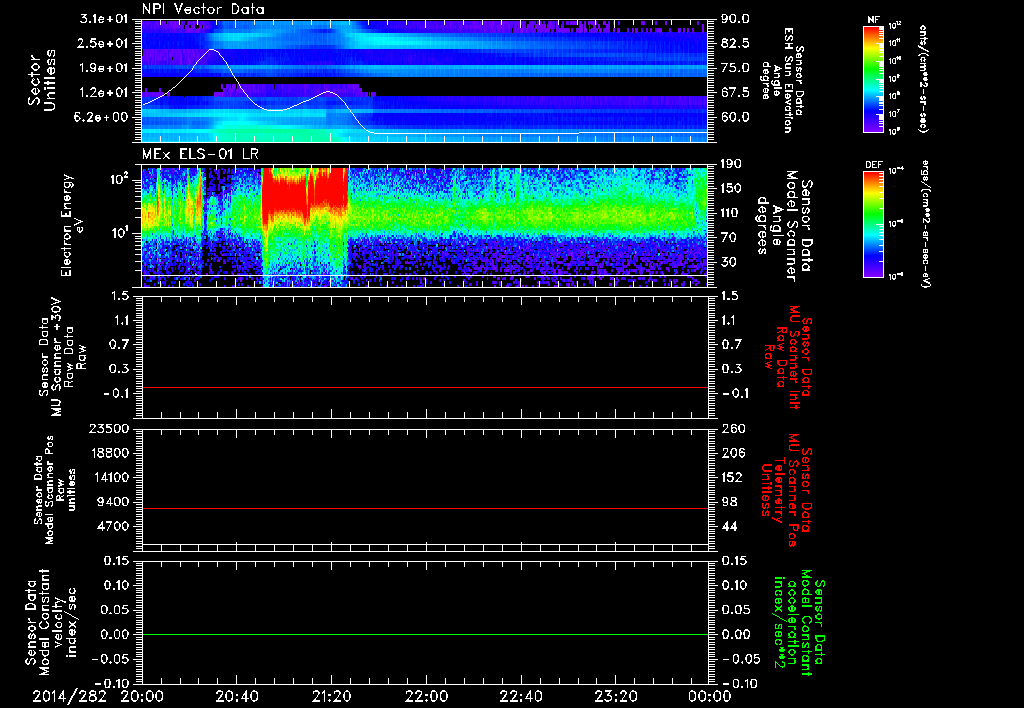Select the NPI Vector Data panel title
This screenshot has width=1024, height=708.
[x=203, y=9]
